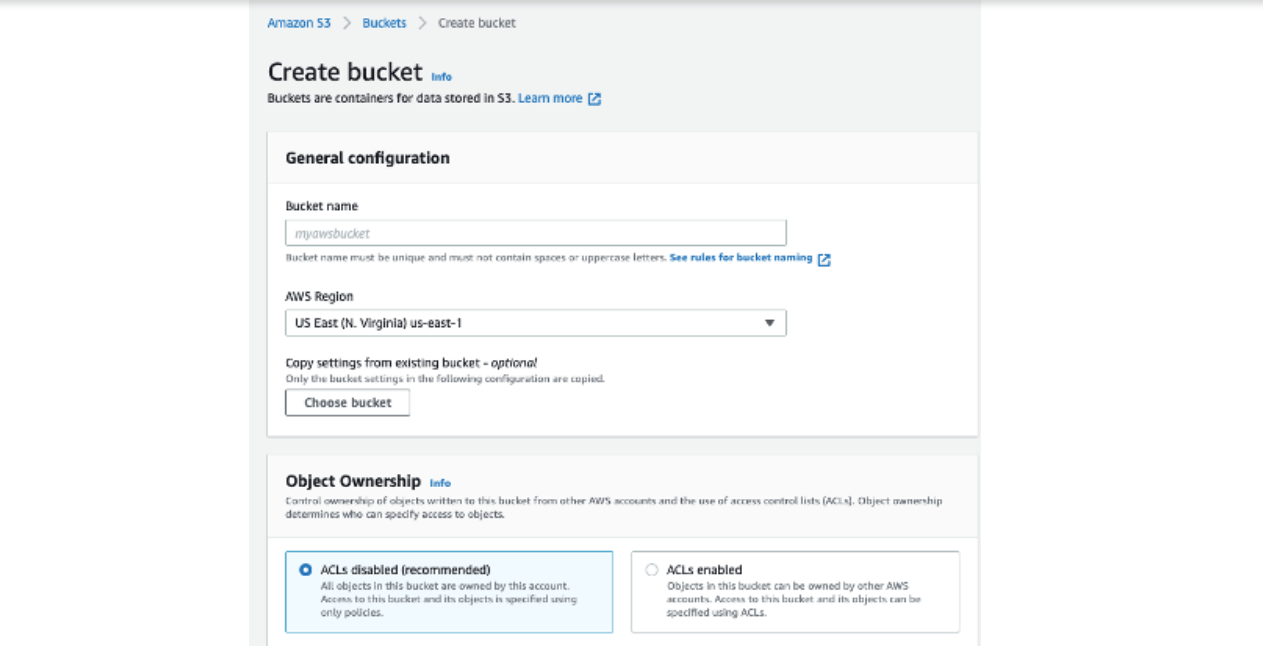
Task: Navigate to Amazon S3 via the breadcrumb
Action: [299, 22]
